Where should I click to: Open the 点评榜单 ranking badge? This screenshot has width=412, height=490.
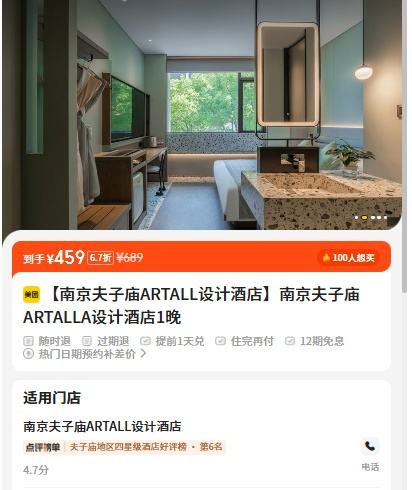(x=43, y=447)
